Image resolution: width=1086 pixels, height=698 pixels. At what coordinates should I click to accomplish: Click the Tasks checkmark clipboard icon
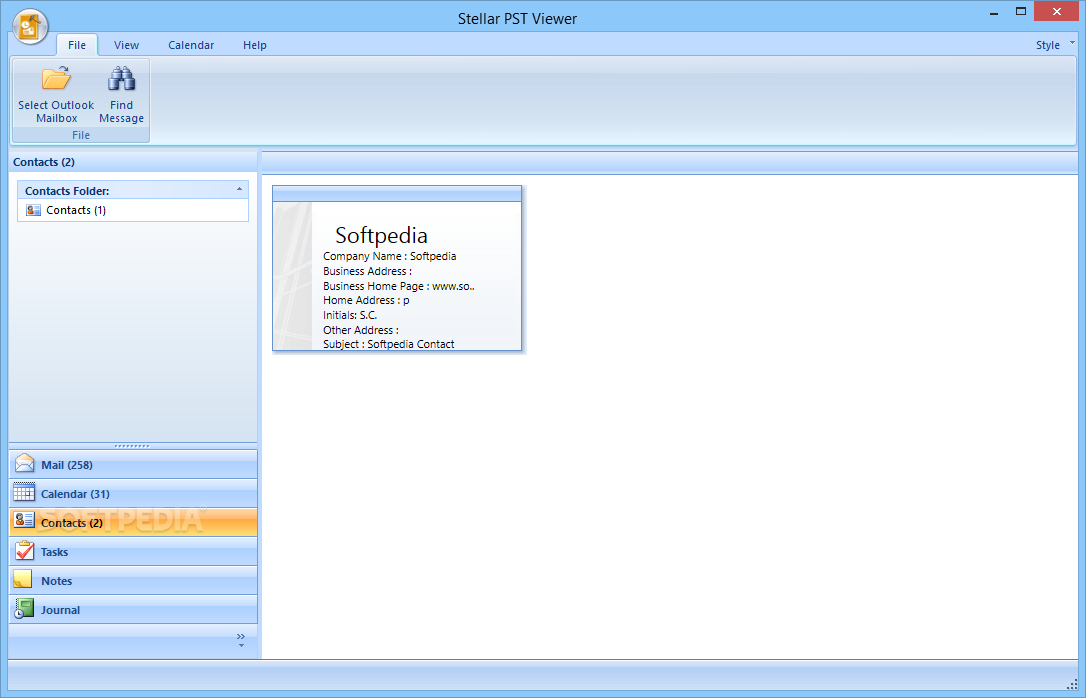tap(24, 551)
